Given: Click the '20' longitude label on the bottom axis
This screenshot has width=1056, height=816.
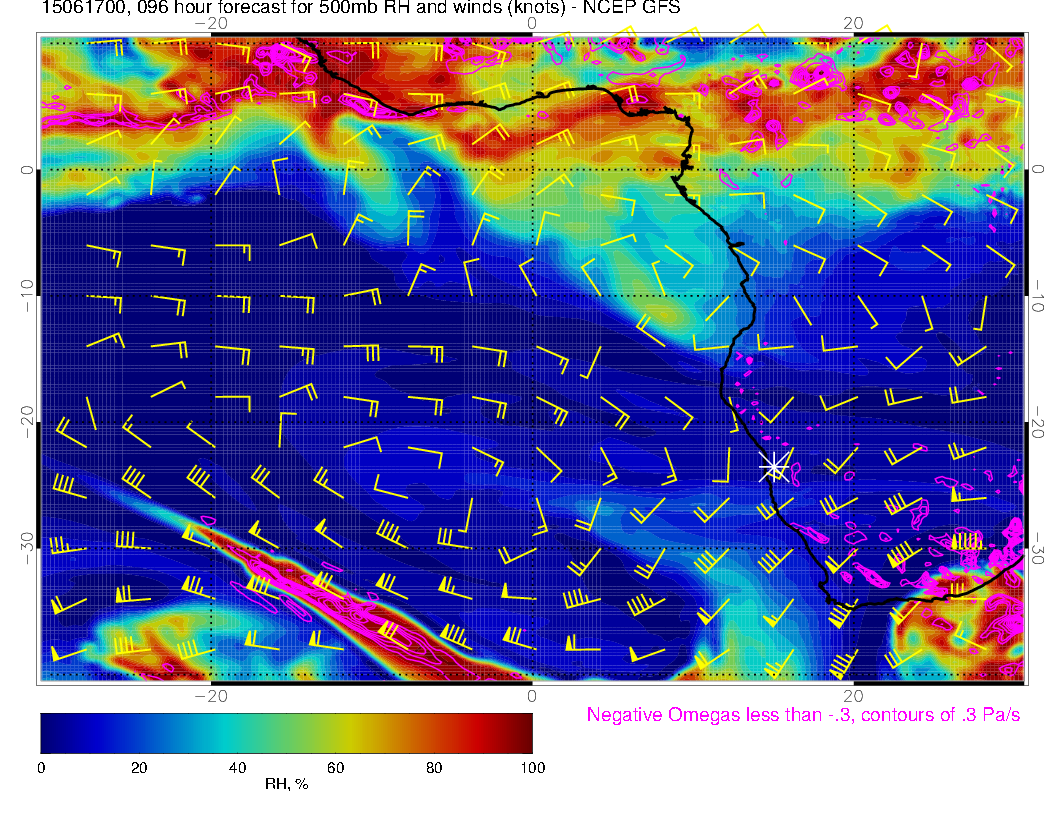Looking at the screenshot, I should click(853, 696).
